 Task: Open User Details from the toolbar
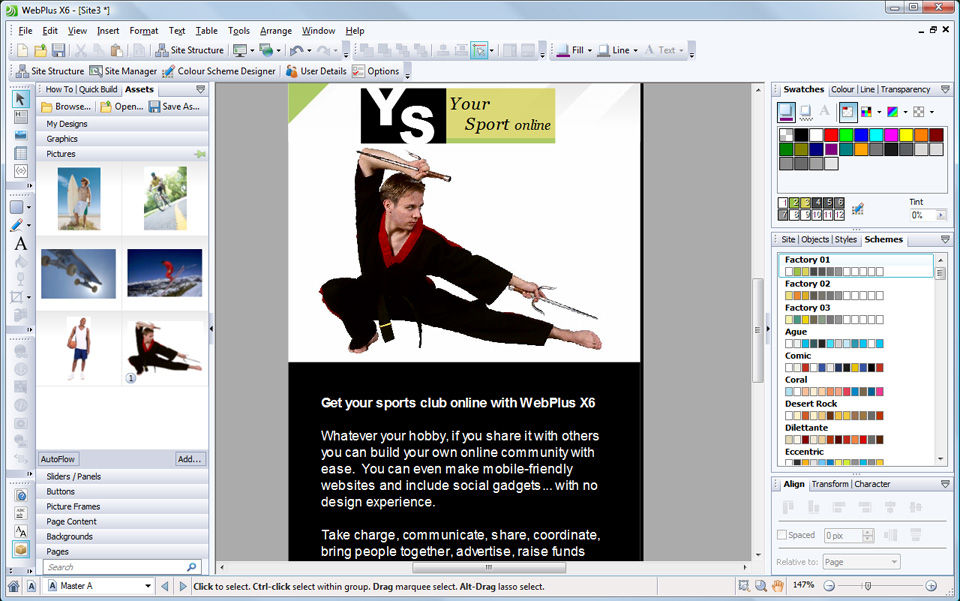coord(316,71)
